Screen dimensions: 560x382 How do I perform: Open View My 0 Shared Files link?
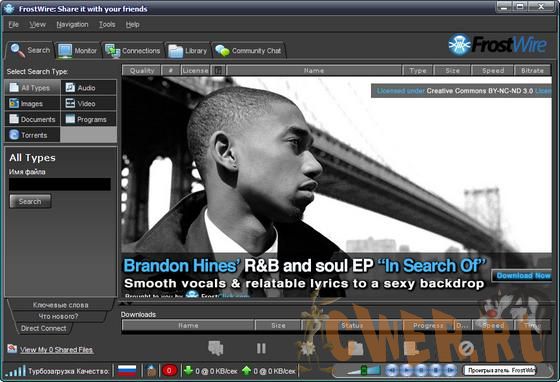pyautogui.click(x=56, y=350)
